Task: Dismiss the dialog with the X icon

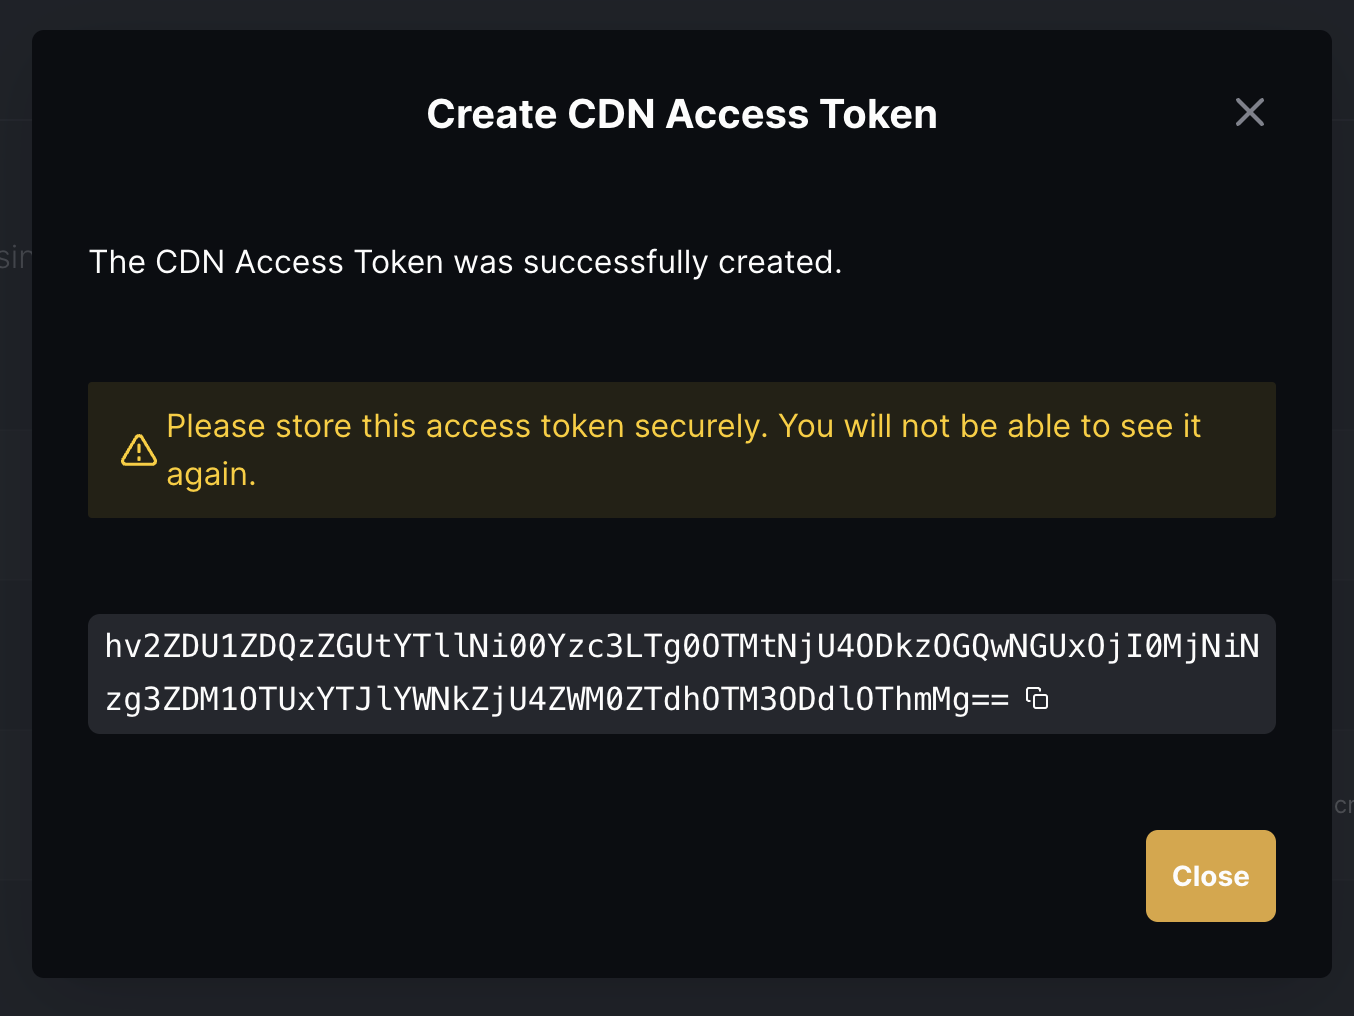Action: tap(1249, 112)
